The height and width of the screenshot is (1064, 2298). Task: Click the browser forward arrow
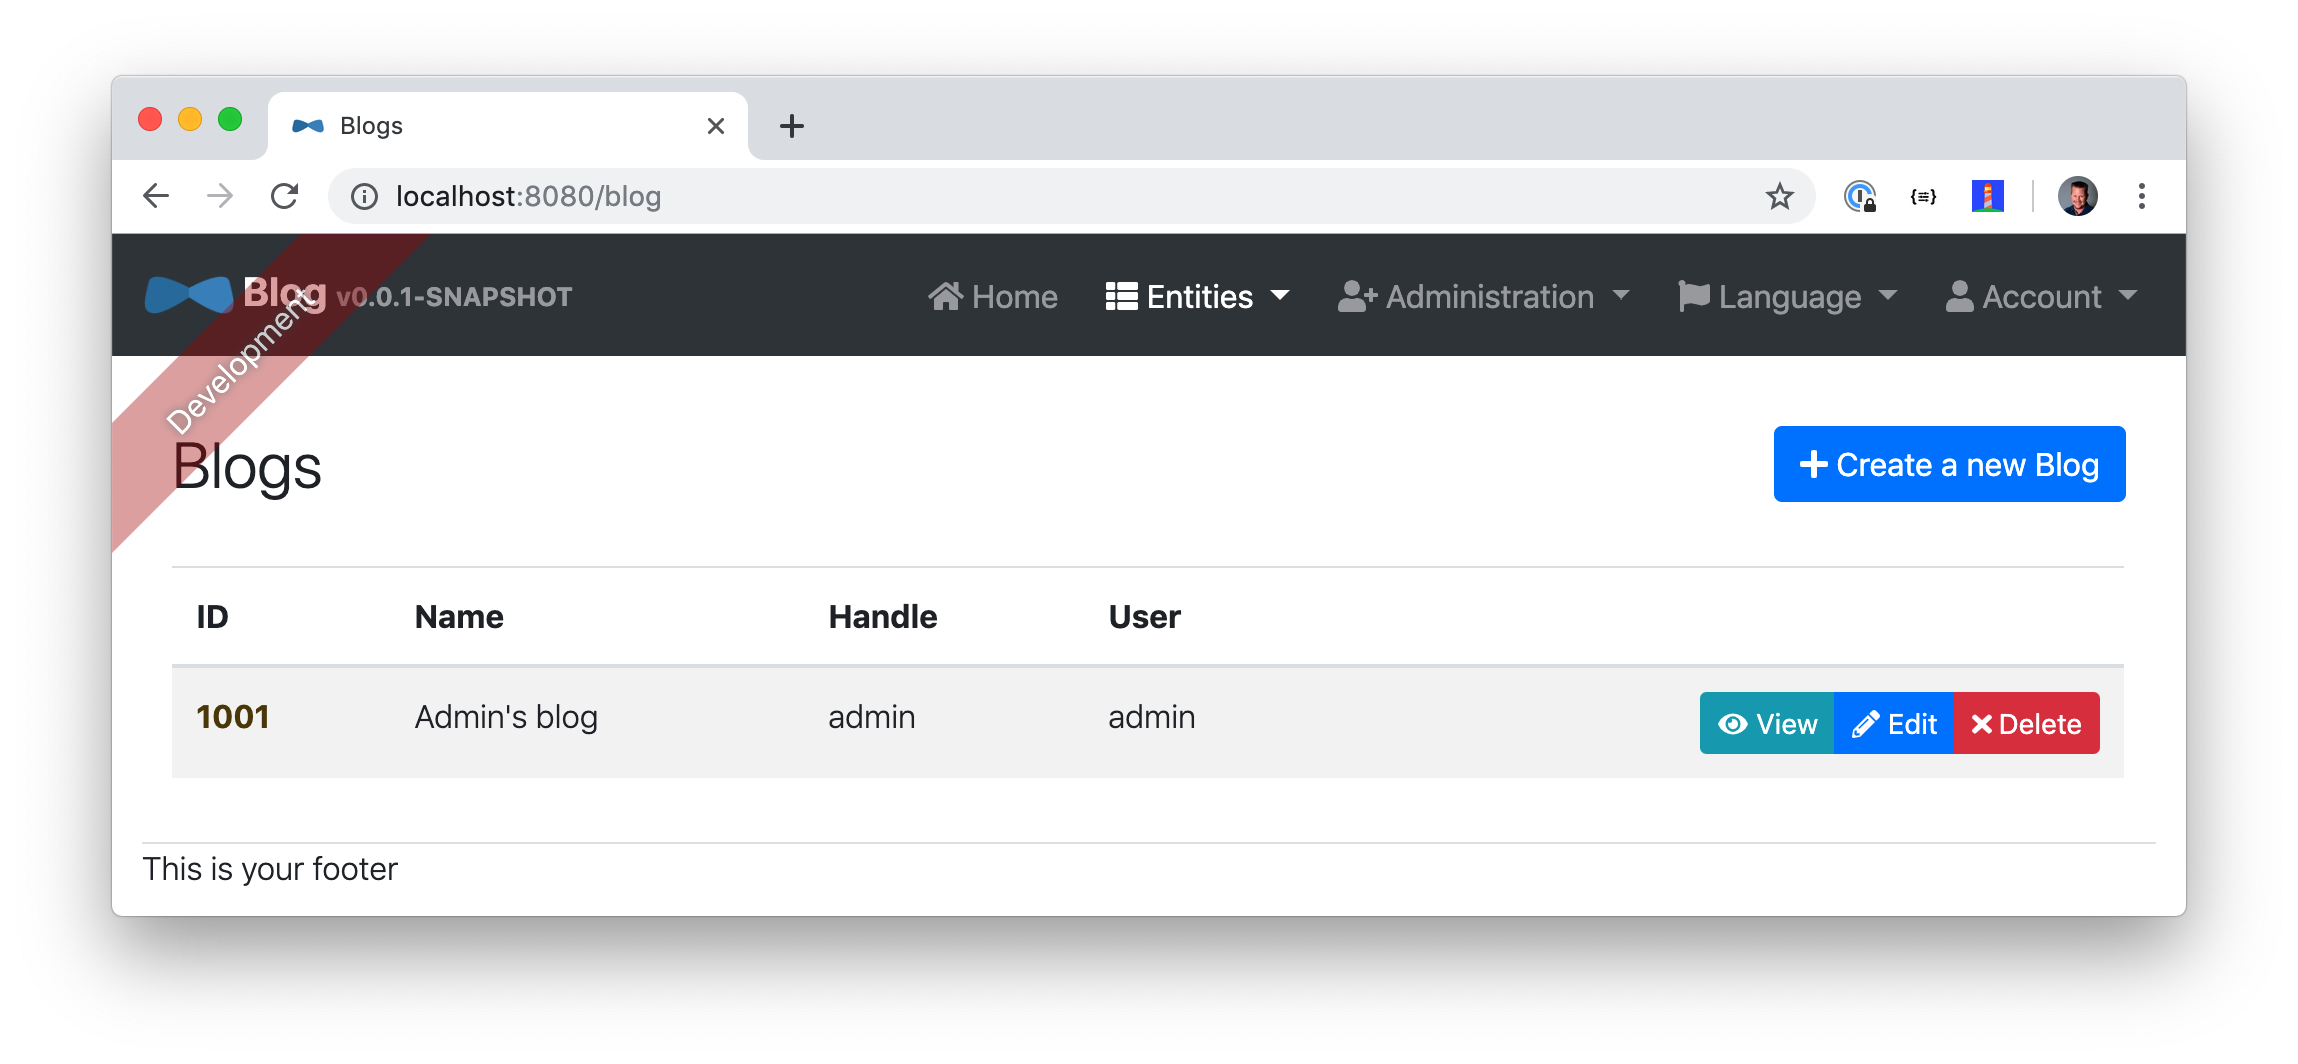pos(220,196)
